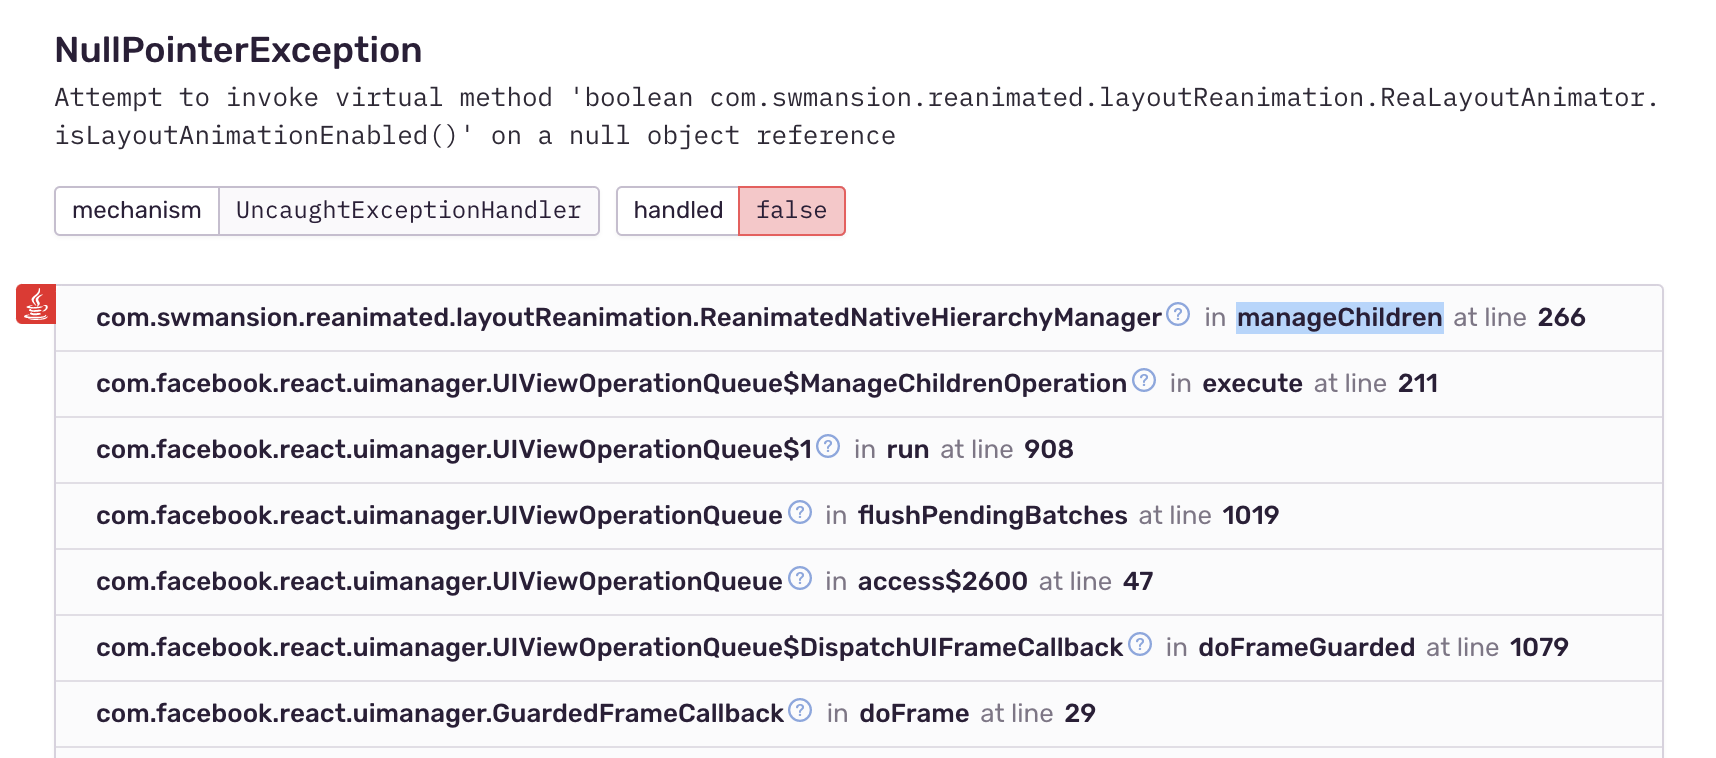Click the Java platform icon beside the stack trace
Viewport: 1716px width, 758px height.
coord(36,305)
